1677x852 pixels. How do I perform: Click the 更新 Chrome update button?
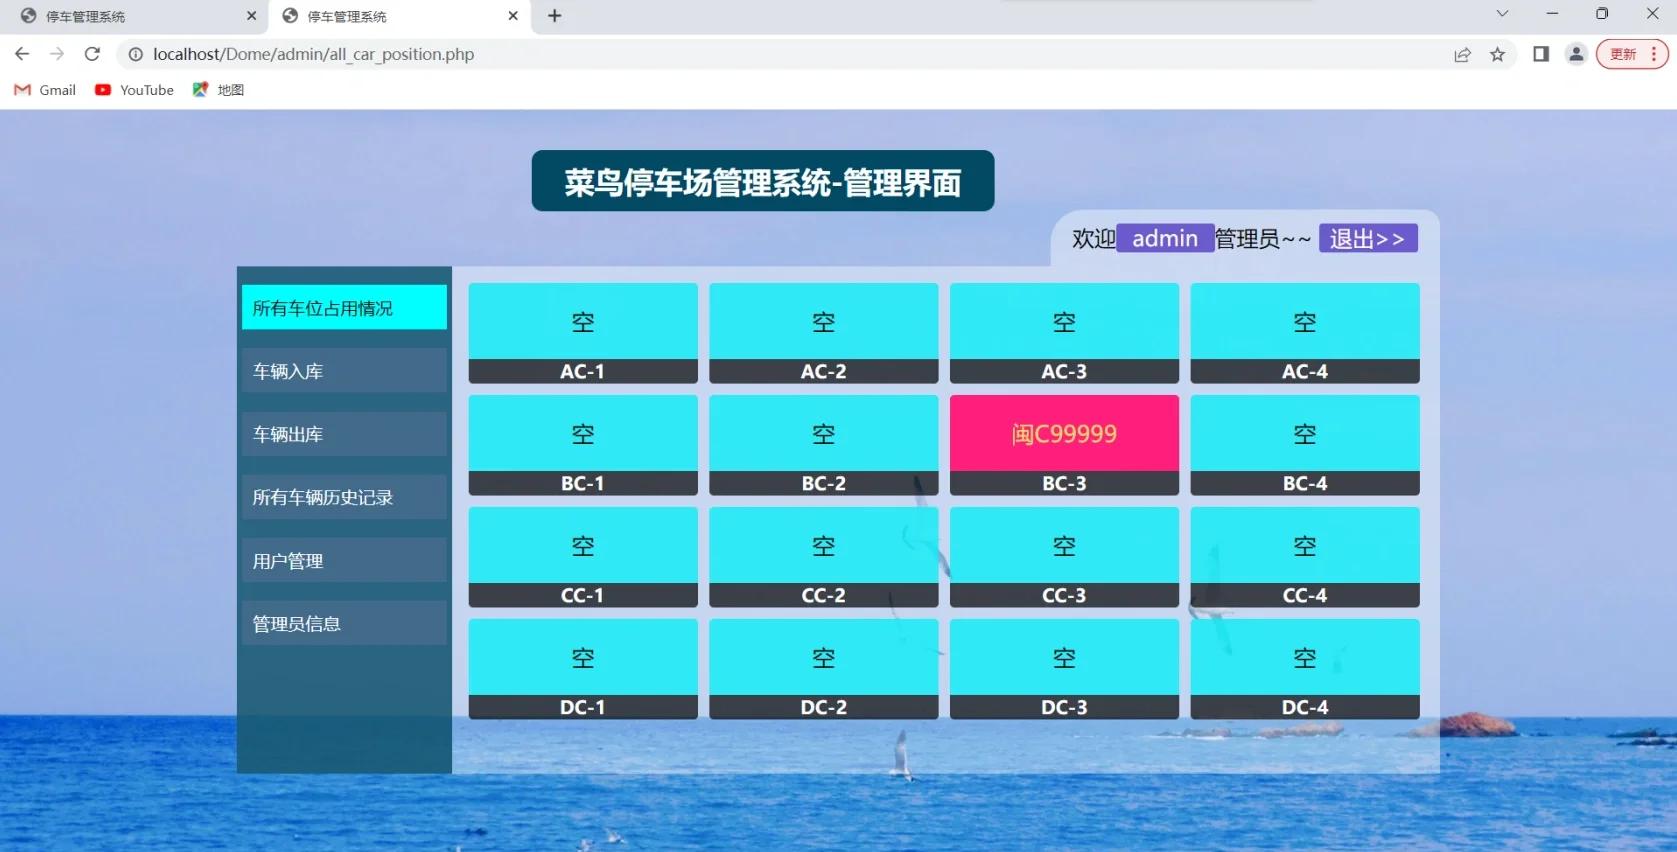[1632, 54]
